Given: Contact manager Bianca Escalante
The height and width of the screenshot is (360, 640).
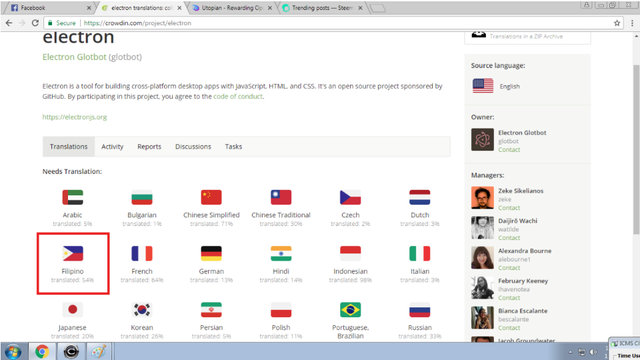Looking at the screenshot, I should (509, 328).
